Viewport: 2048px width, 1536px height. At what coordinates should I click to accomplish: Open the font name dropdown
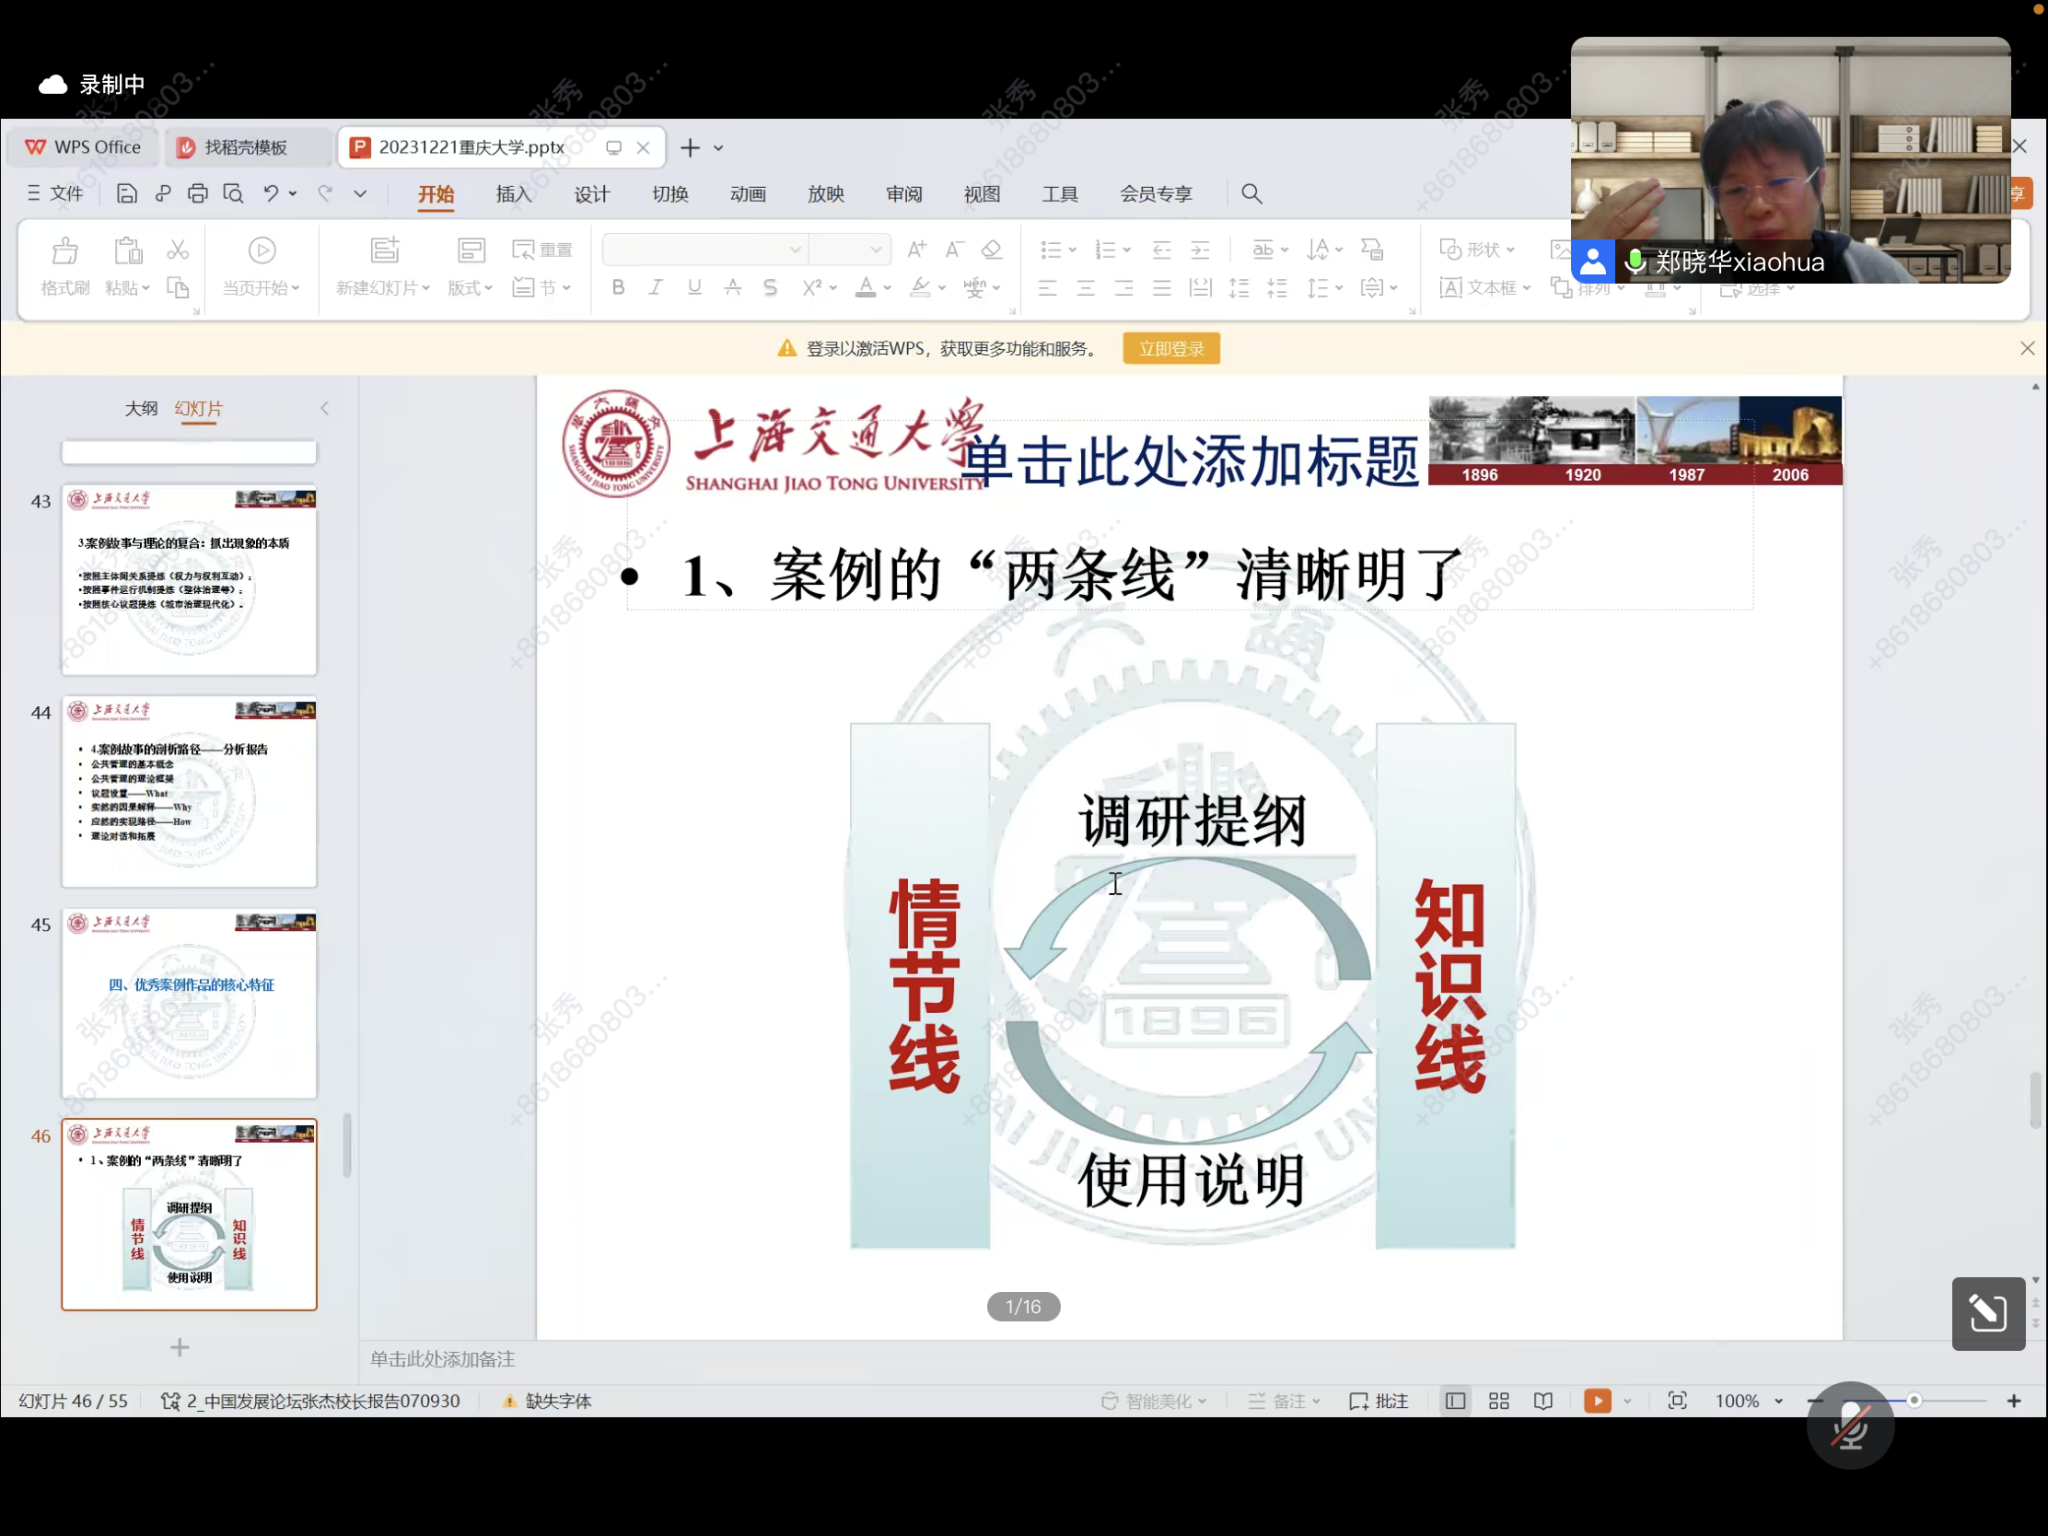coord(794,249)
